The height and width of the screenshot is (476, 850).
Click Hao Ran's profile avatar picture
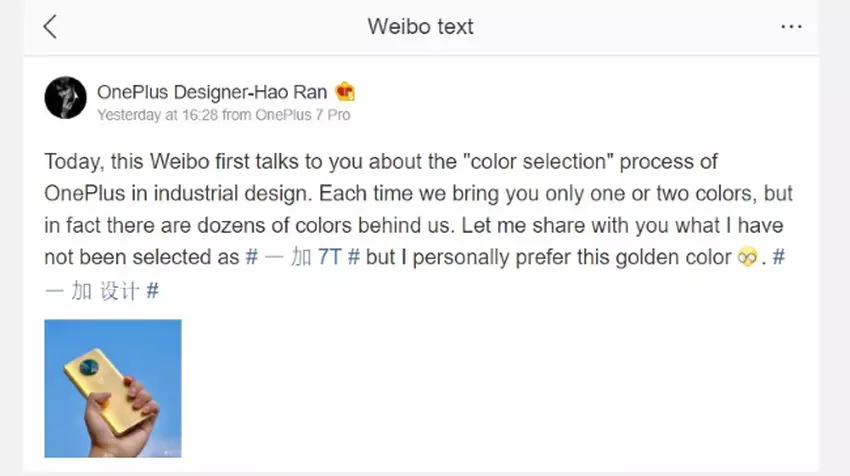[66, 97]
